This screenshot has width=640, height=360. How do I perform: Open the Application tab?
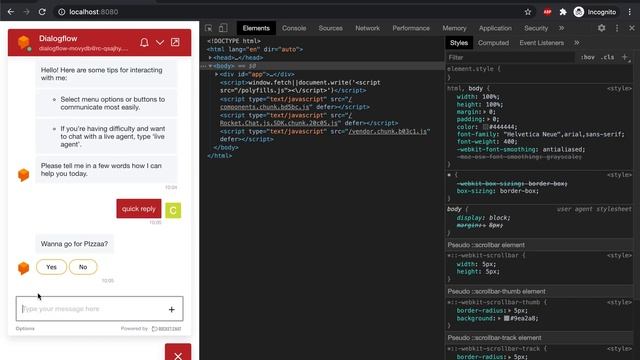pos(495,28)
